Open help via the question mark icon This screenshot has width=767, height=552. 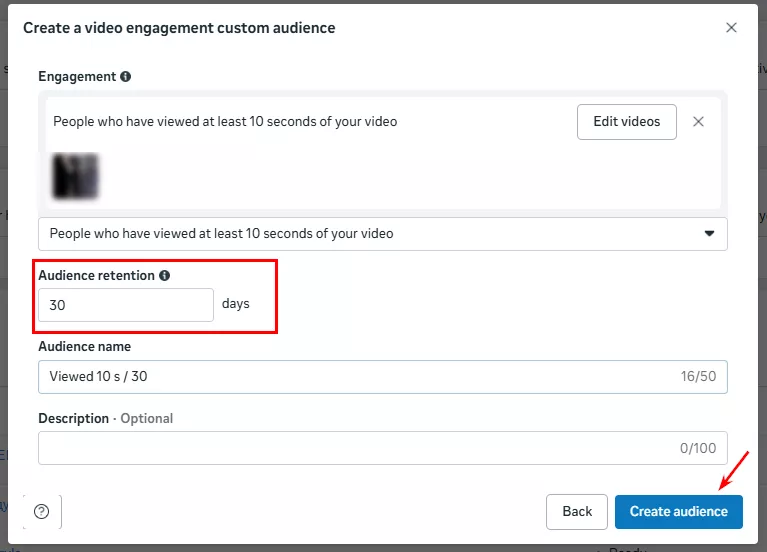point(41,511)
